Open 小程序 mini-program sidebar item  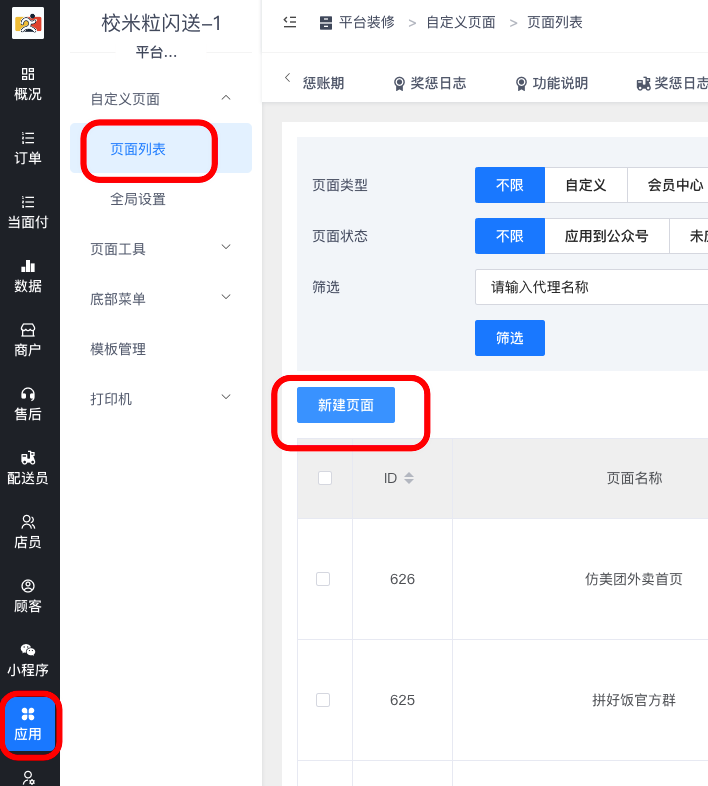pyautogui.click(x=28, y=660)
